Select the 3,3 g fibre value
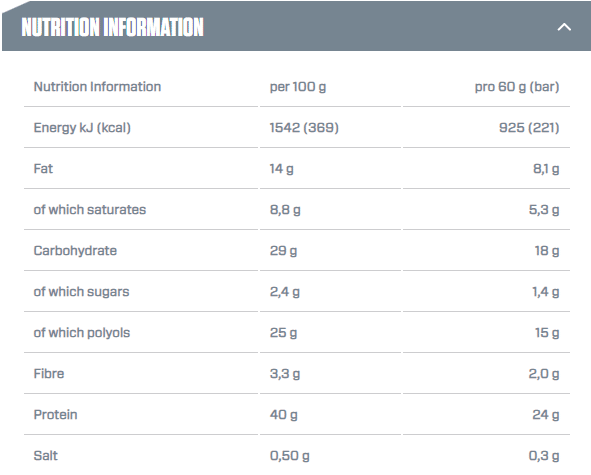591x475 pixels. [285, 374]
